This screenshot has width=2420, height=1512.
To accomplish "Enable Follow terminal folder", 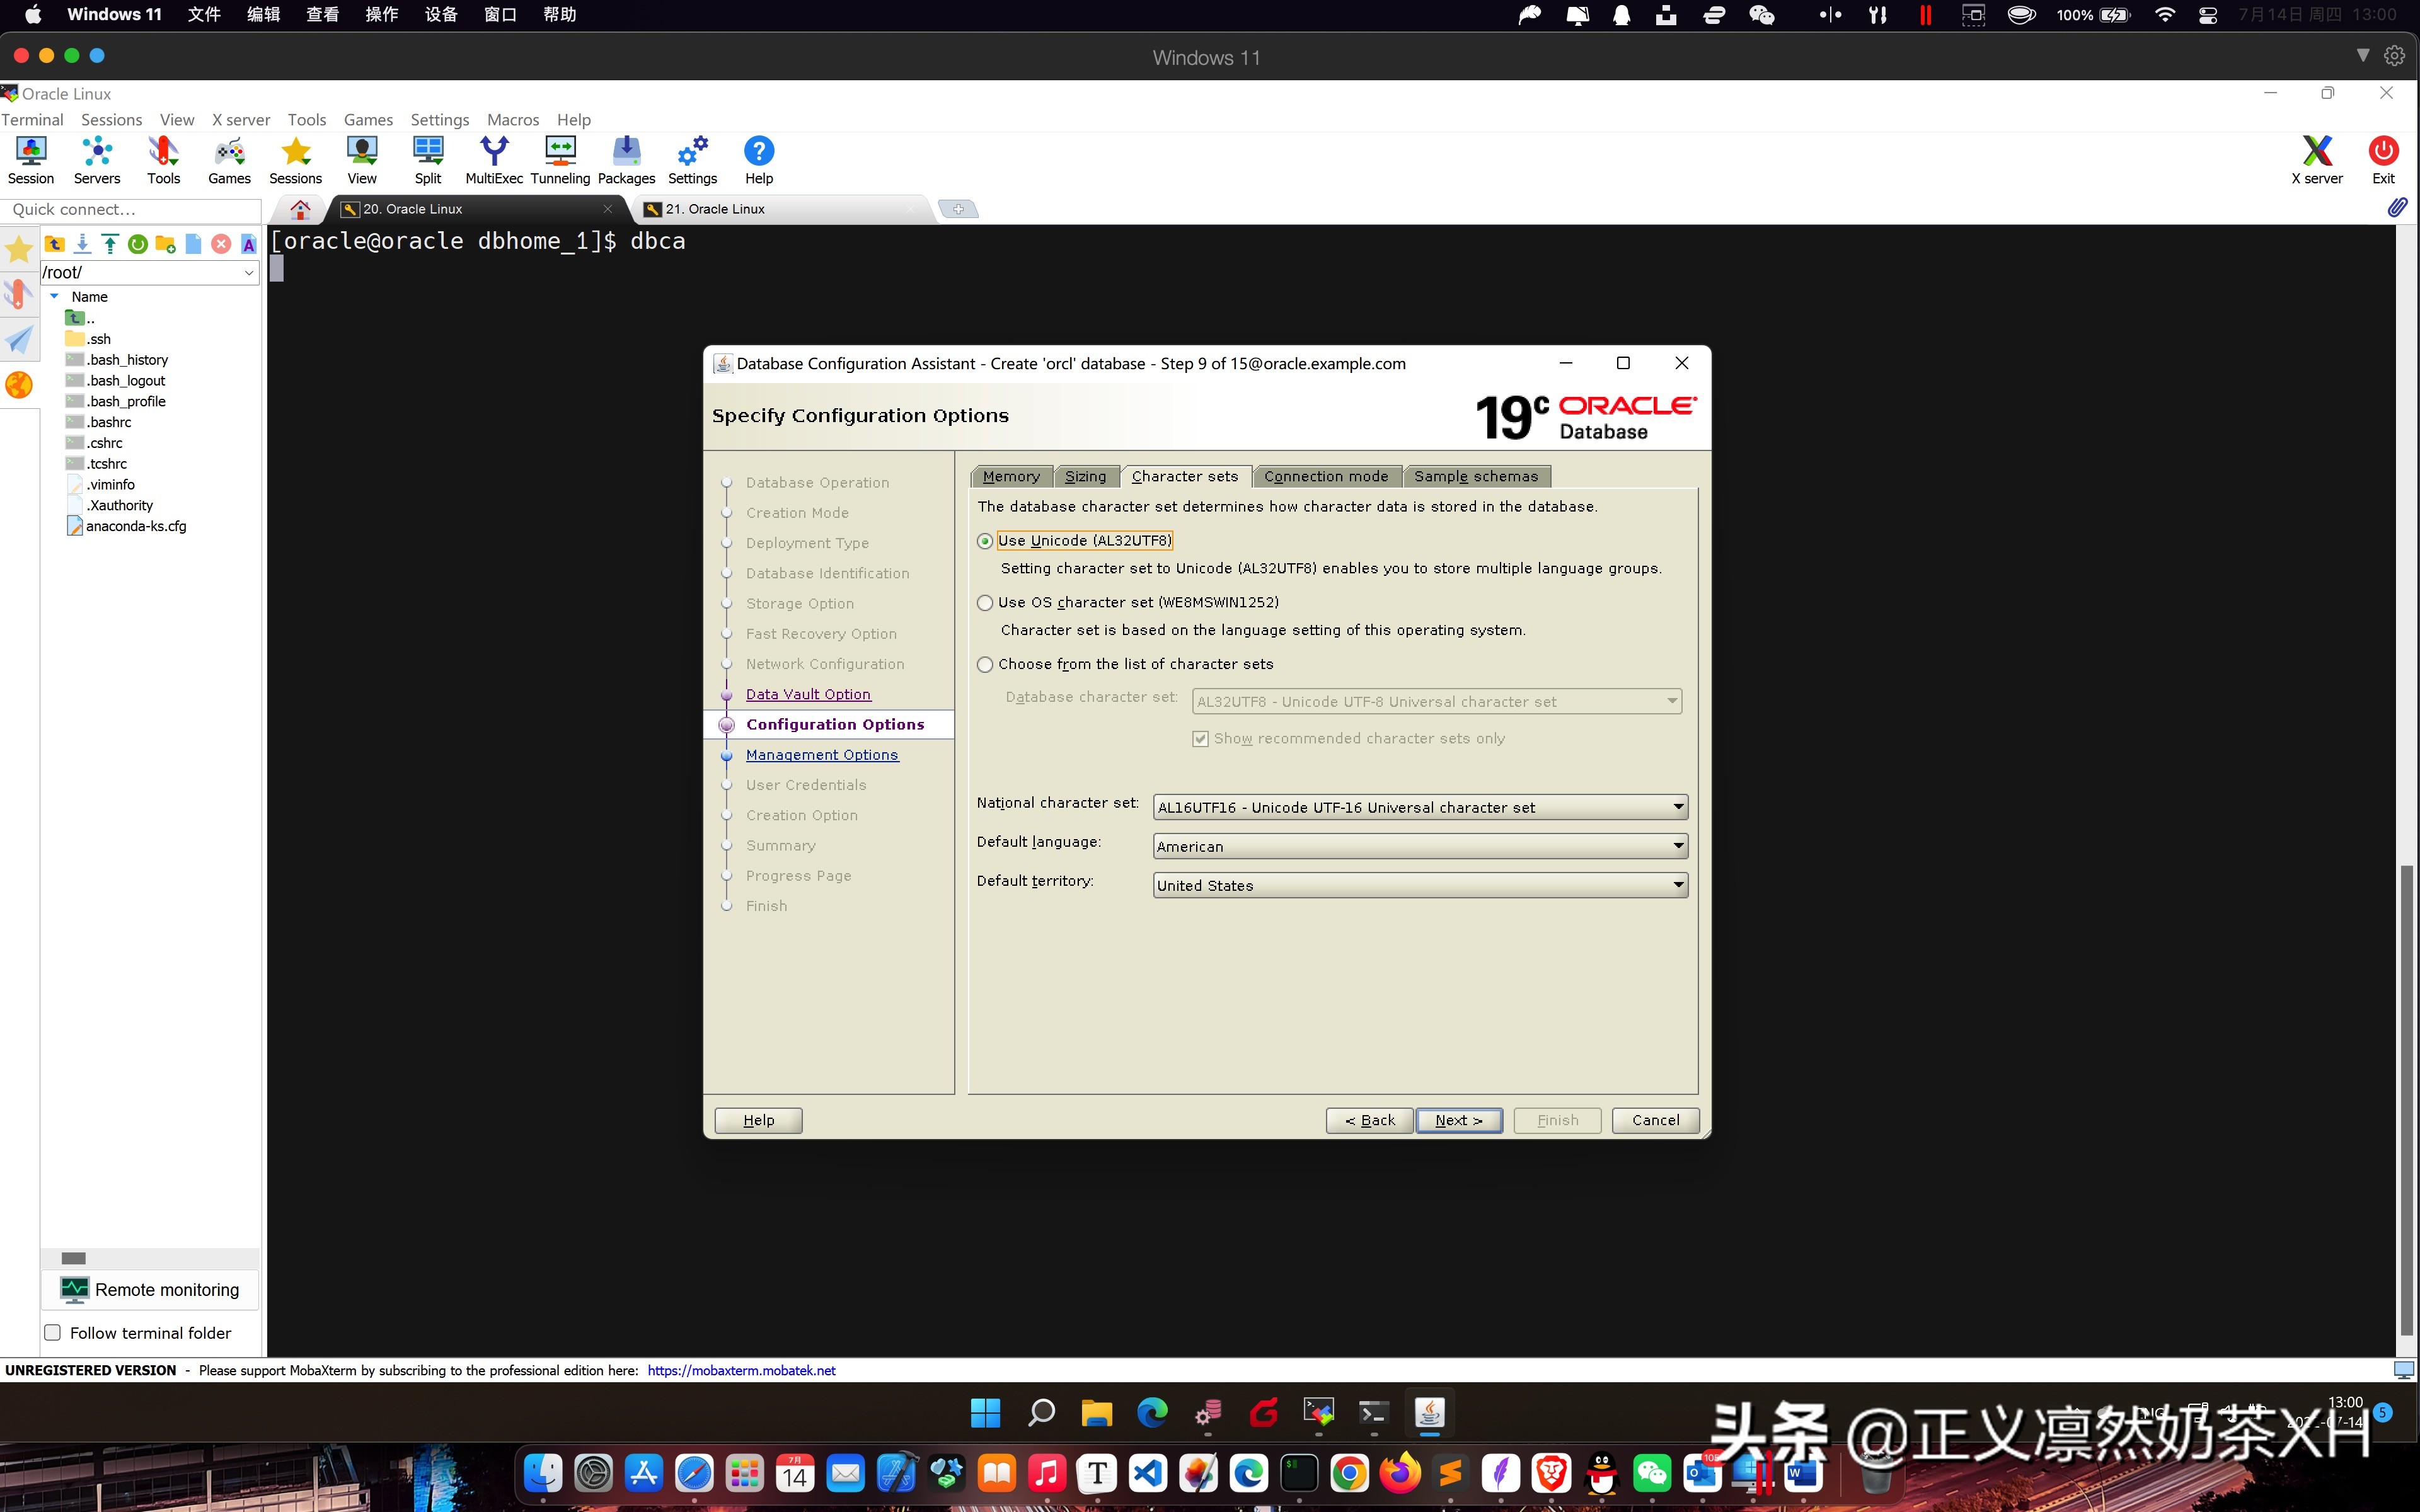I will click(52, 1332).
